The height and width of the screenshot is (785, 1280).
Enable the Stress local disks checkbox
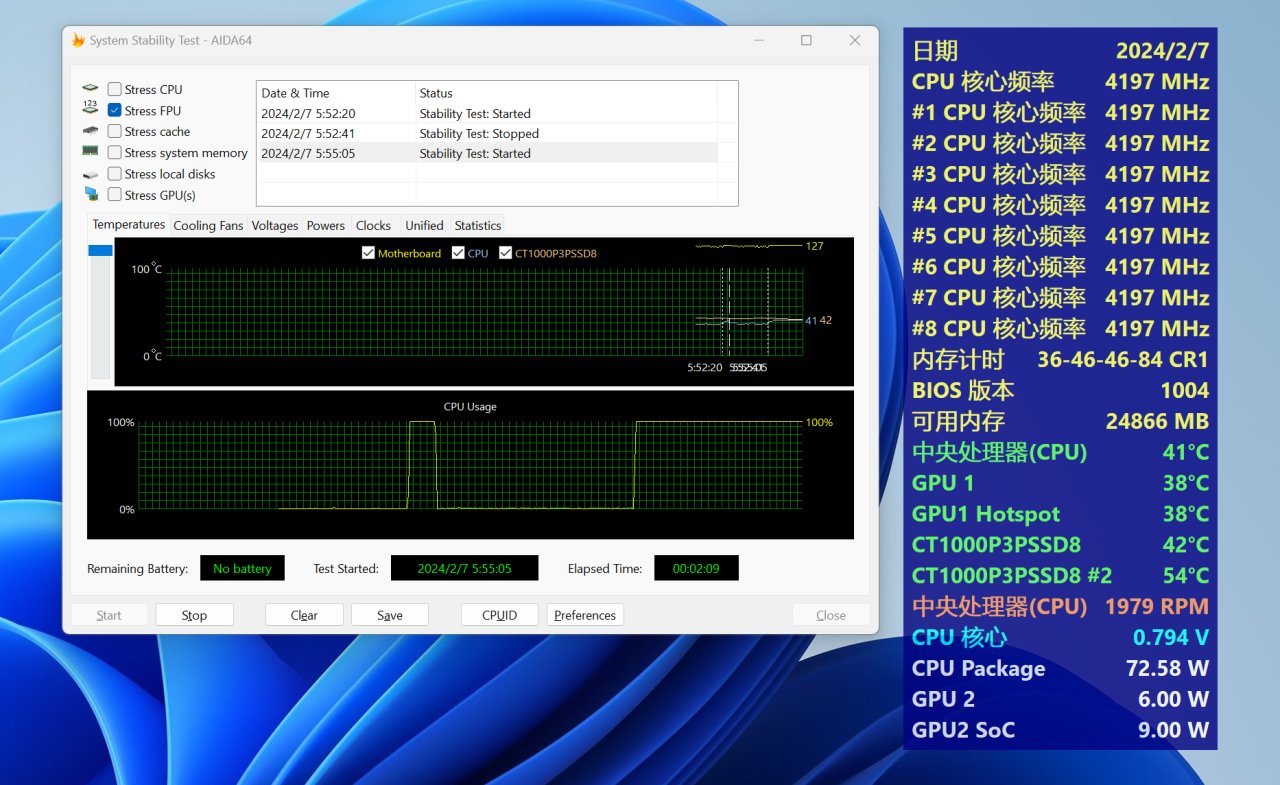point(115,174)
